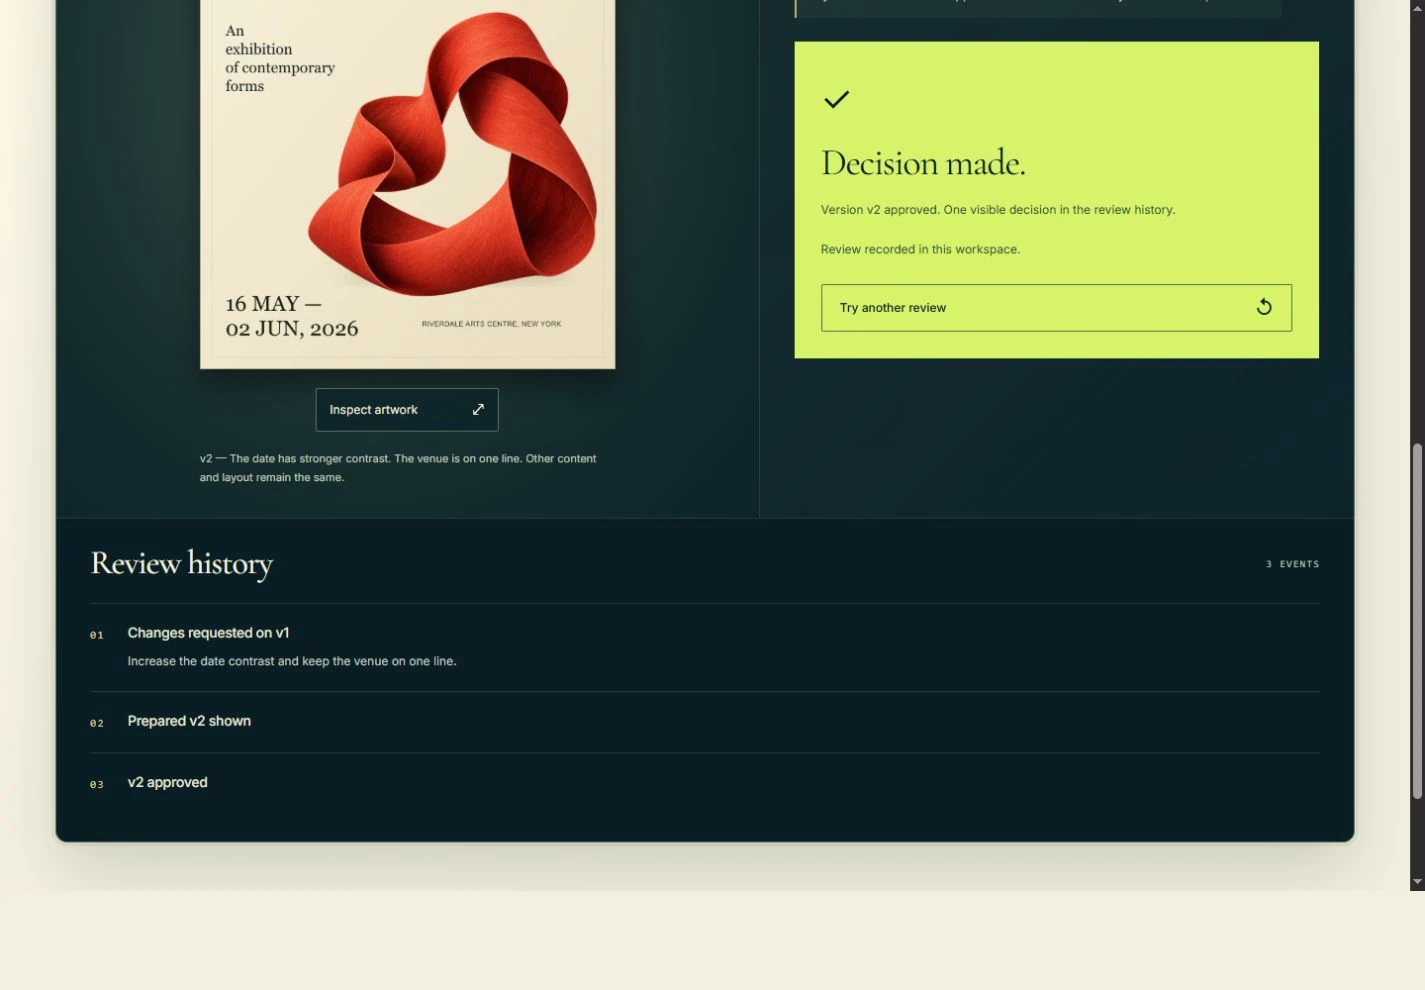This screenshot has height=990, width=1425.
Task: Click the v2 caption about stronger contrast
Action: 398,468
